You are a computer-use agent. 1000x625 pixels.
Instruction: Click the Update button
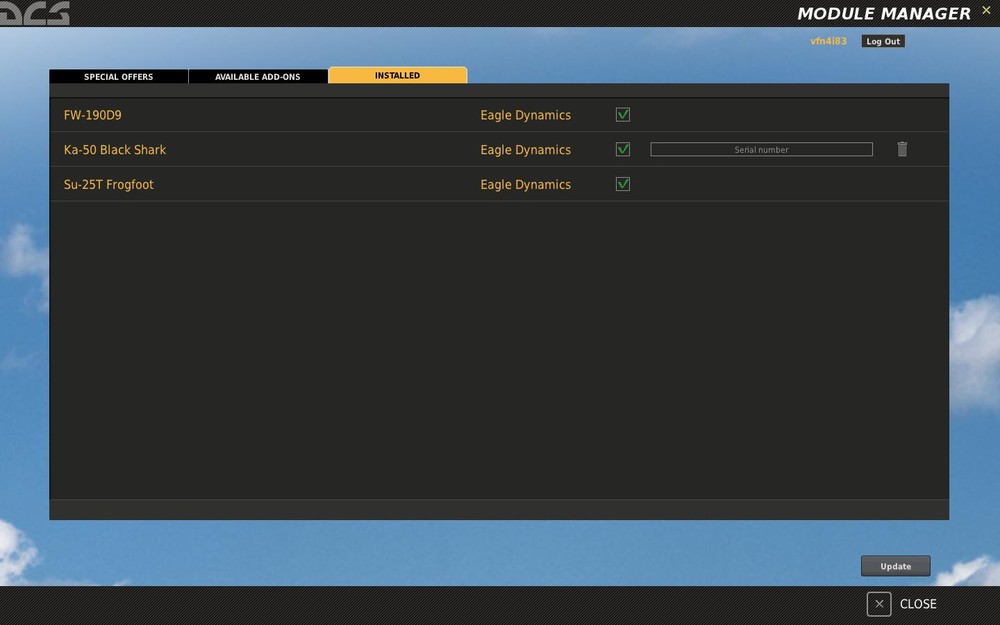[895, 566]
